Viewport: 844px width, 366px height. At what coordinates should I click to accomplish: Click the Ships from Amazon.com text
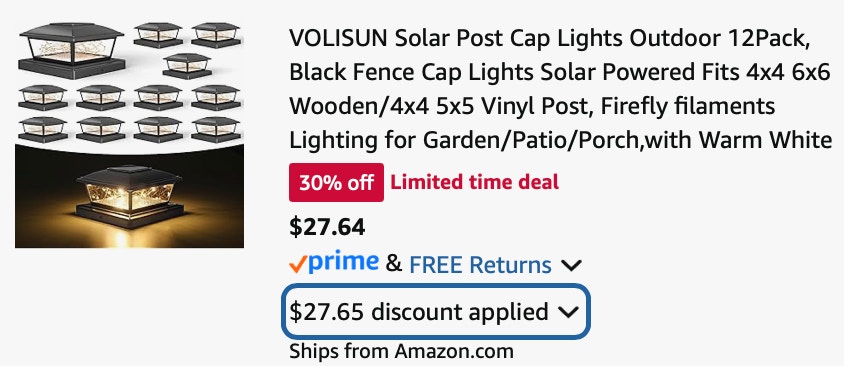pyautogui.click(x=402, y=351)
